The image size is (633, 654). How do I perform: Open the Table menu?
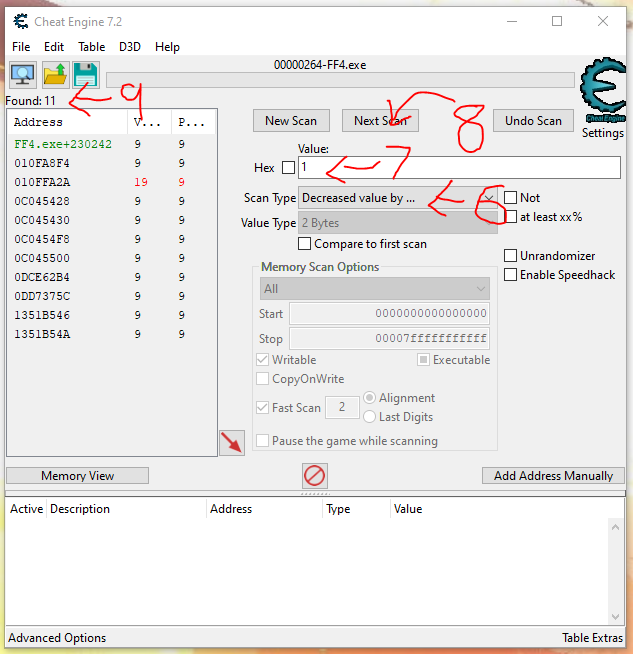(x=92, y=47)
